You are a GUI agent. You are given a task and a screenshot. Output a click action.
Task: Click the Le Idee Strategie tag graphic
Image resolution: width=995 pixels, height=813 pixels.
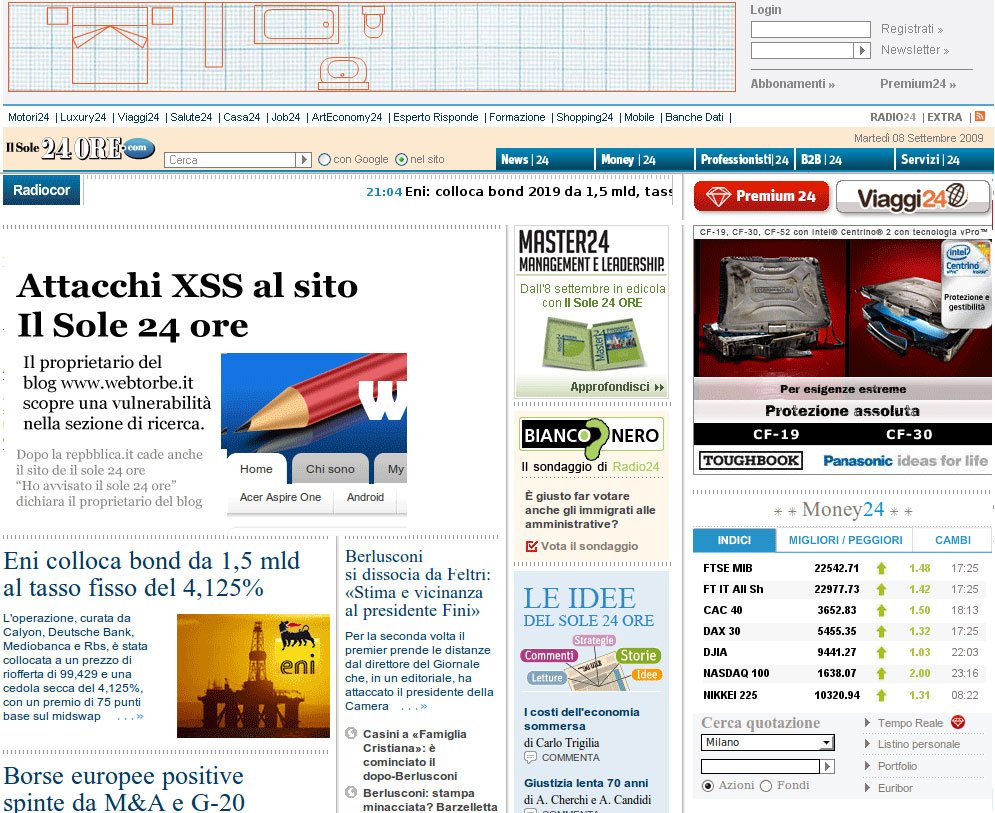pos(594,640)
